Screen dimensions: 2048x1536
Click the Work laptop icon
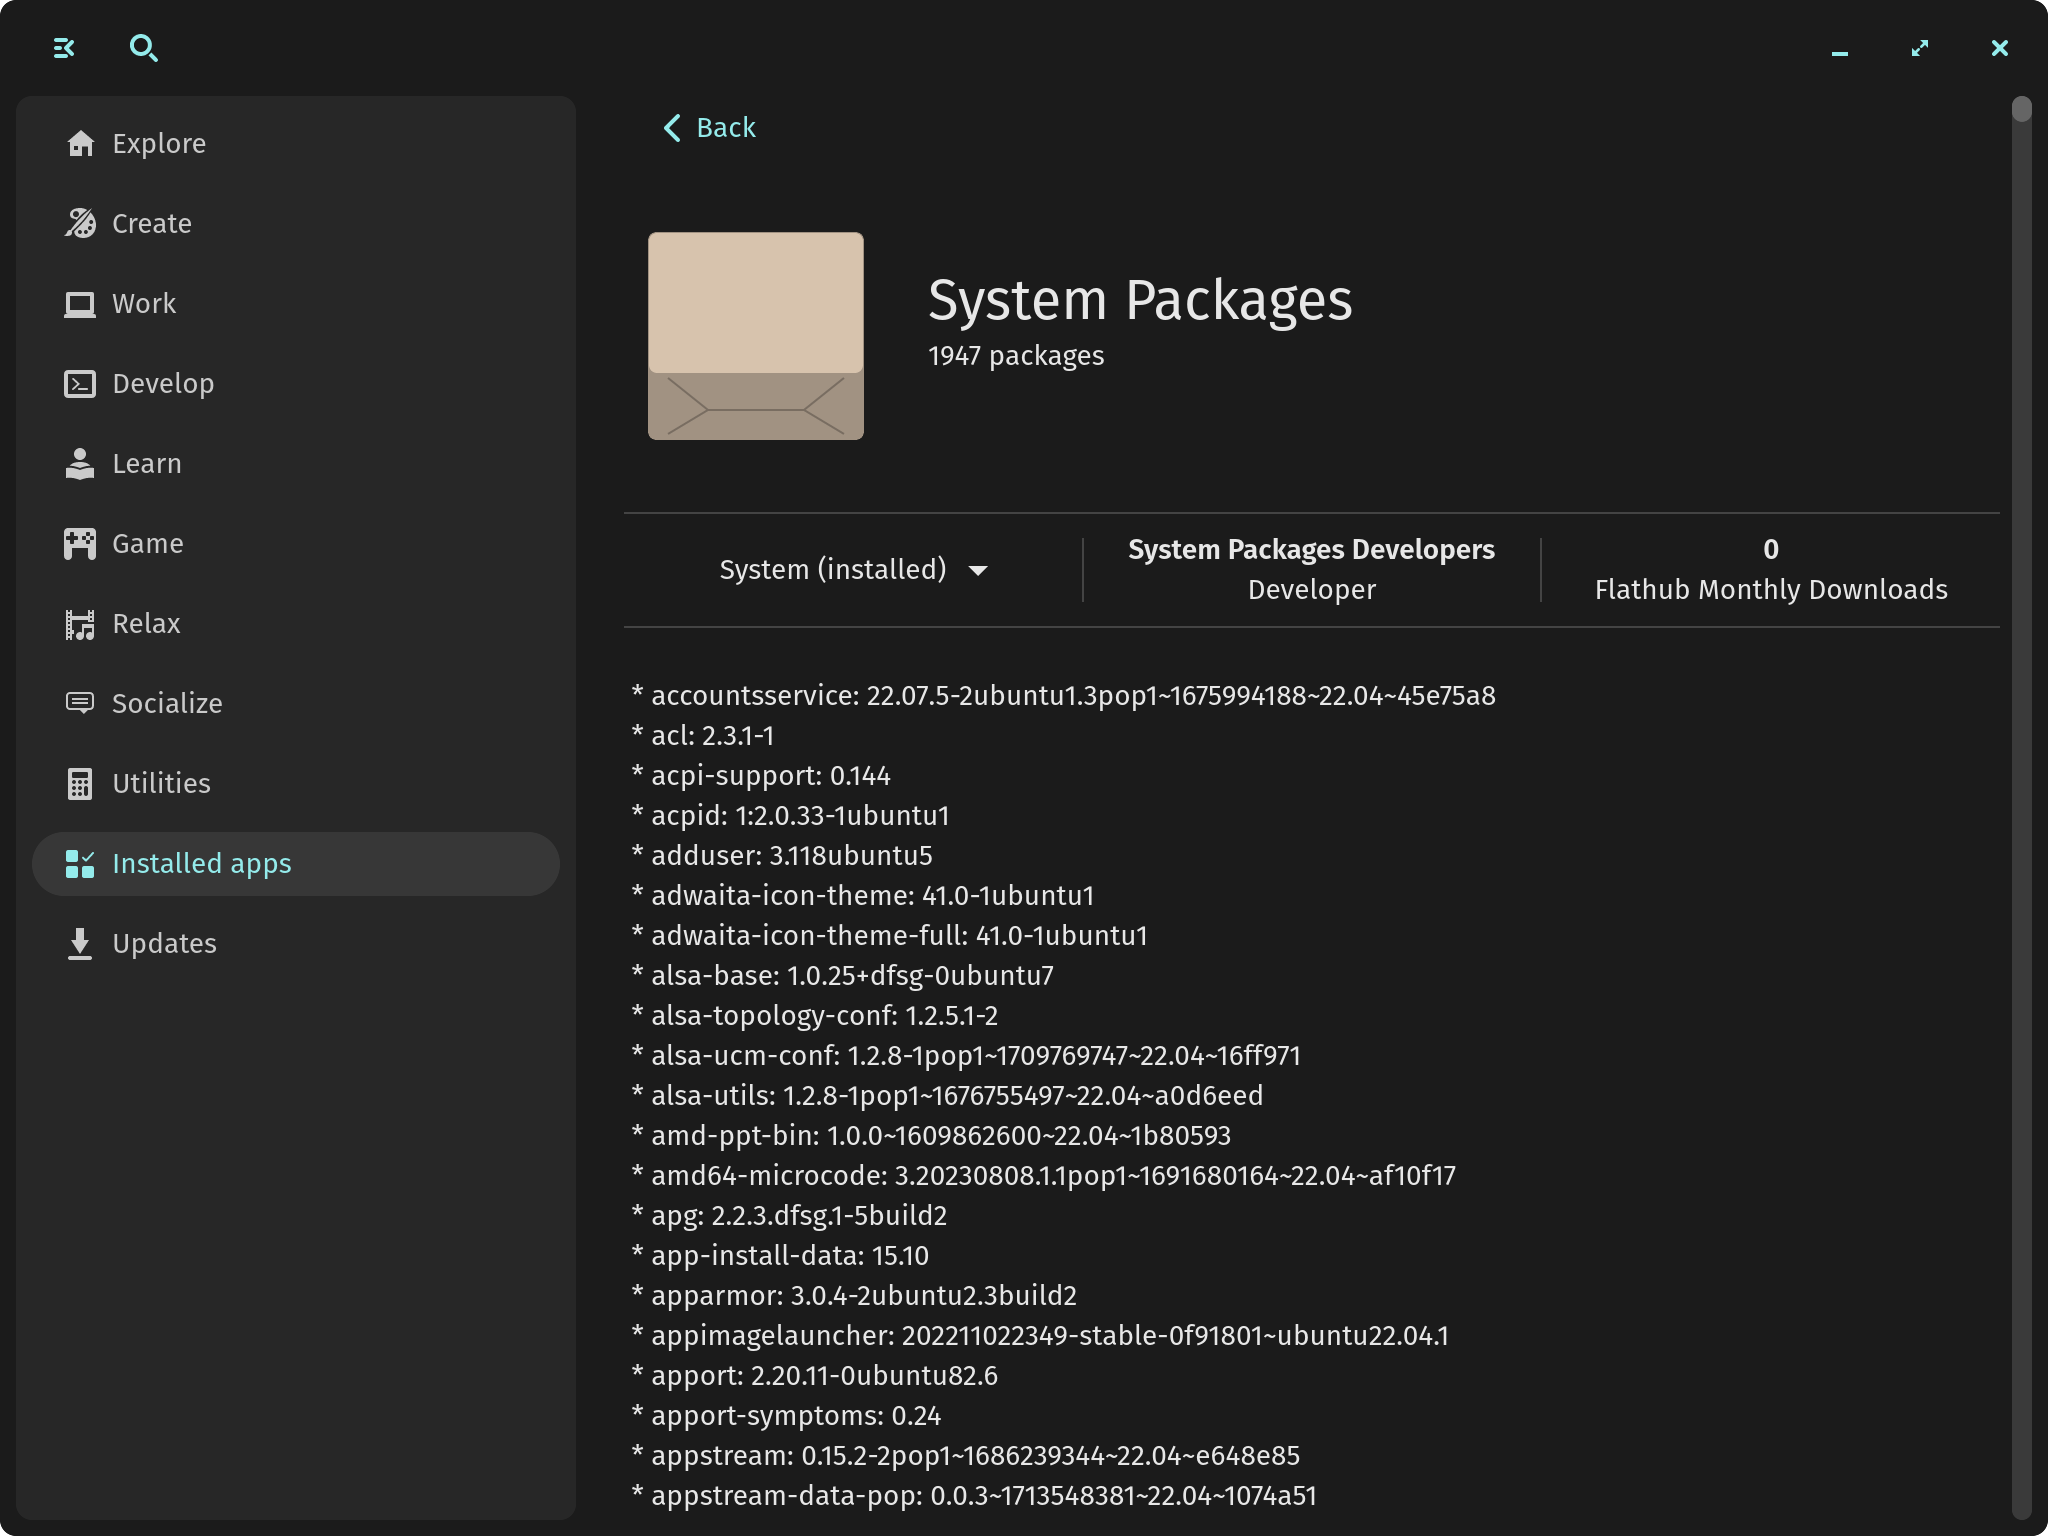click(80, 304)
